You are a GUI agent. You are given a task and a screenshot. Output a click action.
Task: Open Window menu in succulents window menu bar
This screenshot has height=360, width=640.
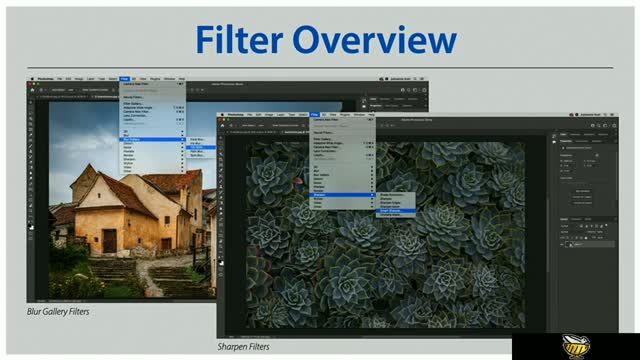point(359,115)
